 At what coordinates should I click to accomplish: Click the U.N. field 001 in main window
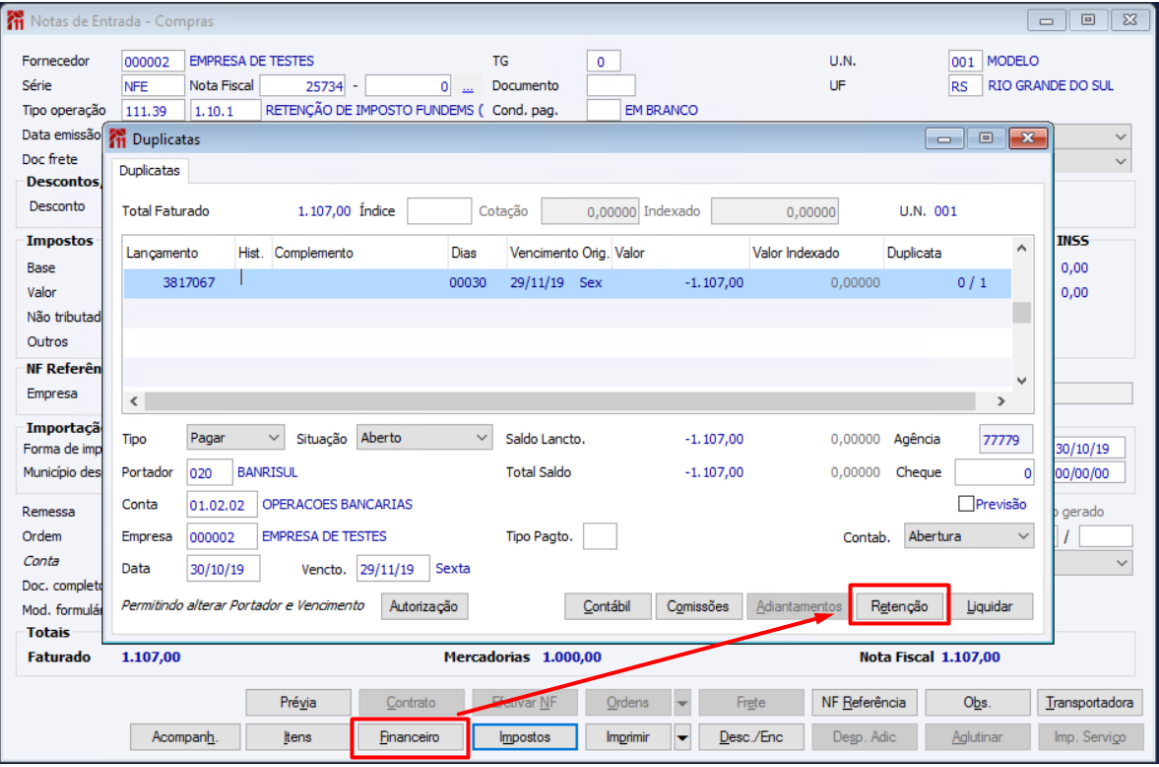[x=965, y=61]
